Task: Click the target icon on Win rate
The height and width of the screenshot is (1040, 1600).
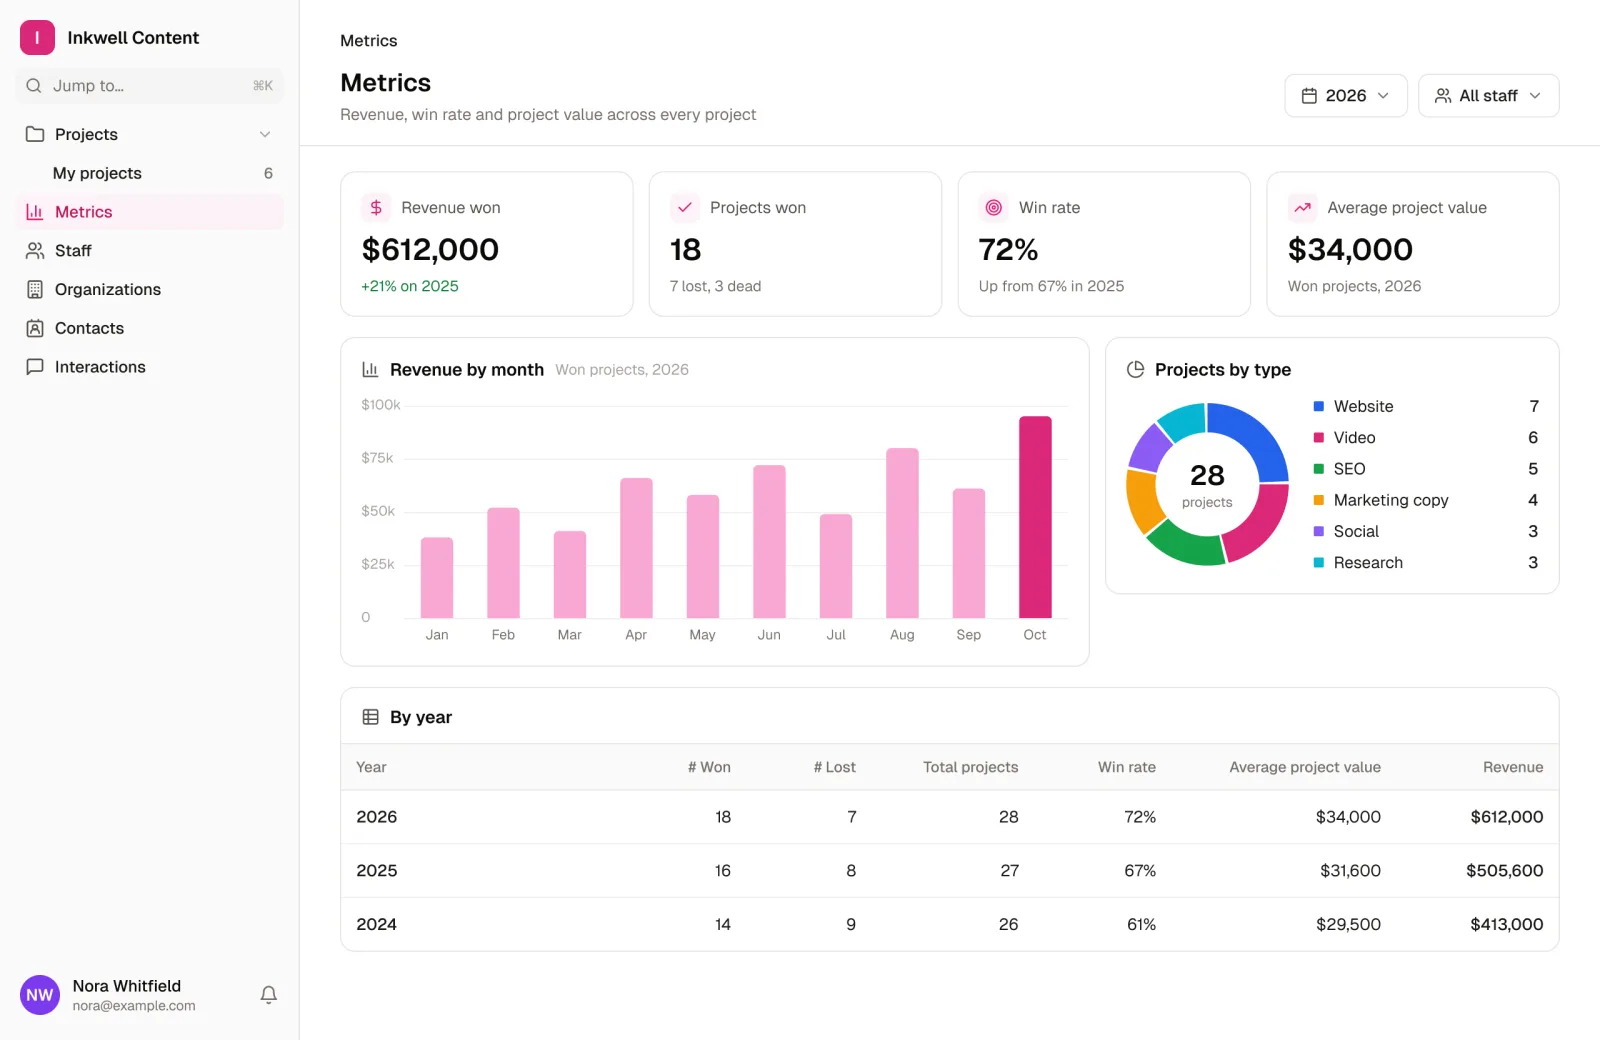Action: (x=993, y=207)
